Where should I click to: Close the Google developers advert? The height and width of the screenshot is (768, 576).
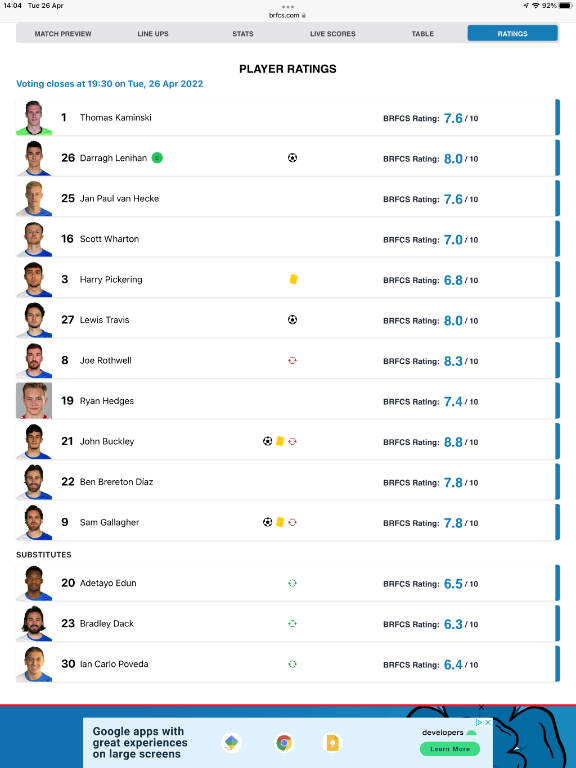coord(488,722)
